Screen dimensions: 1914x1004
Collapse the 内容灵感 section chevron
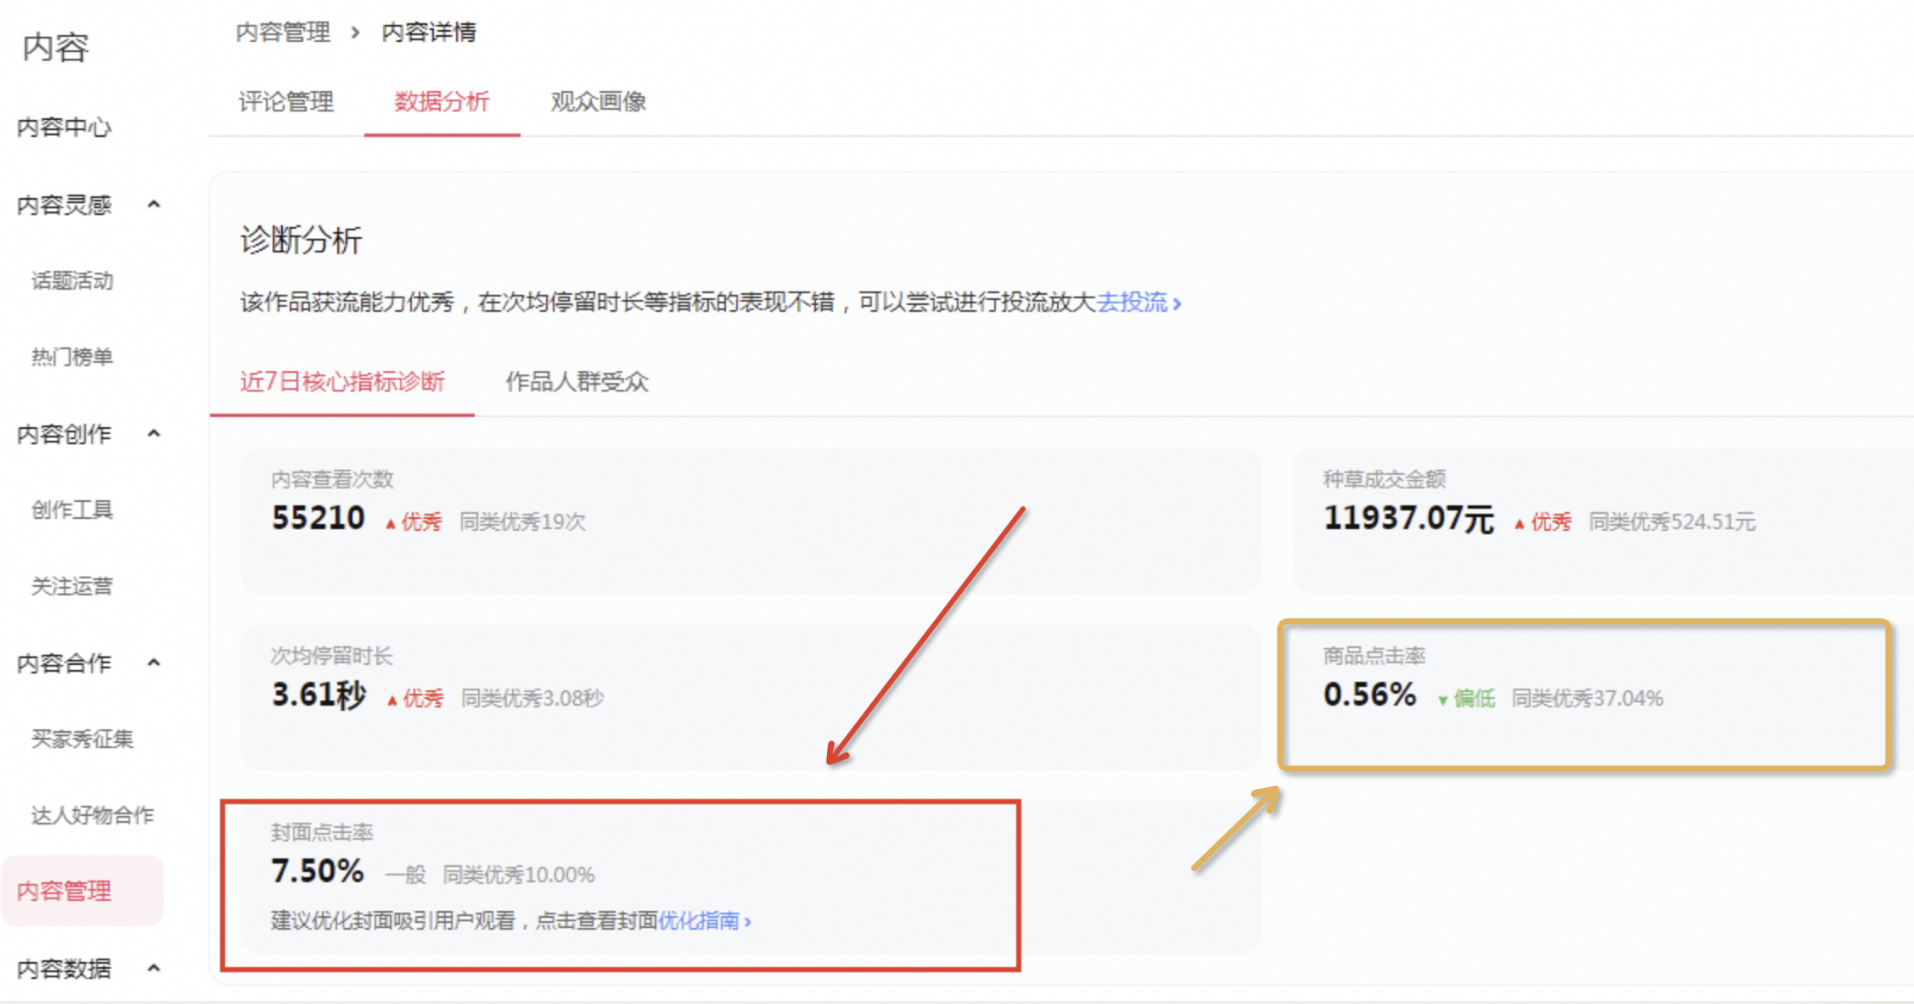(154, 205)
